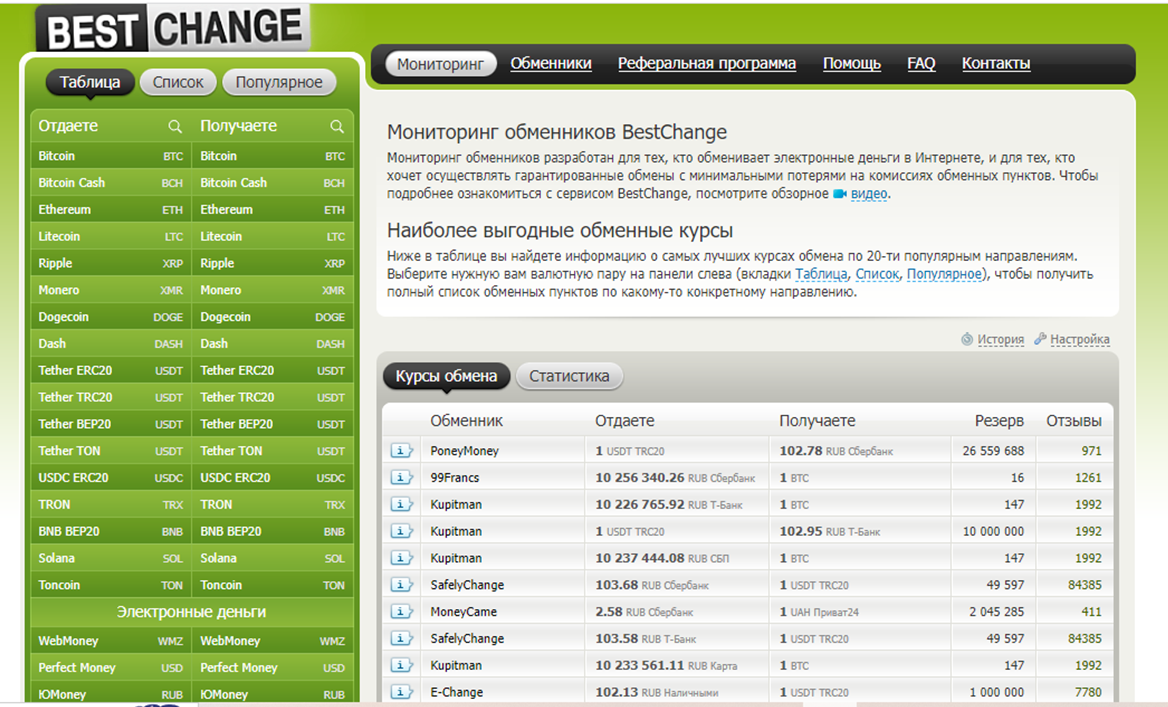Select Dogecoin in Отдаете column

[x=111, y=317]
